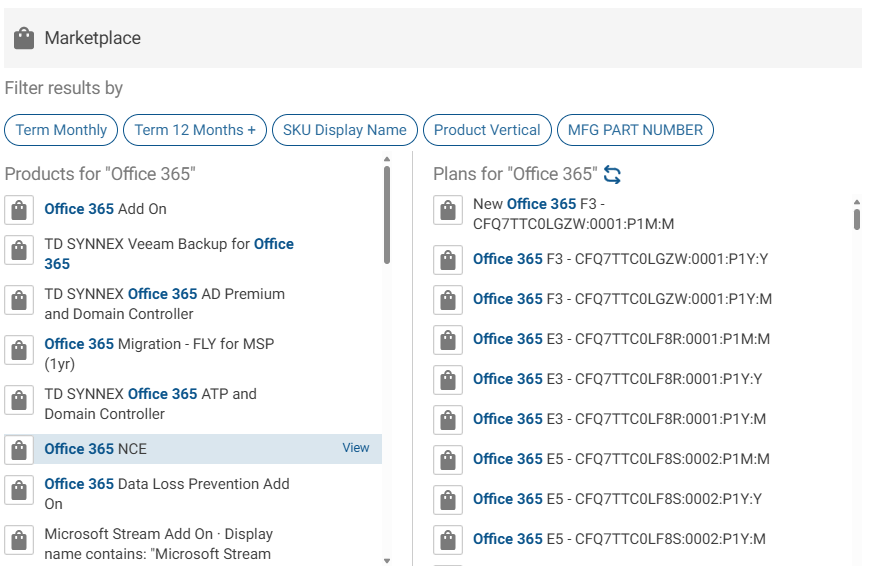The width and height of the screenshot is (870, 566).
Task: Select Office 365 F3 CFQ7TTC0LGZW:0001:P1Y:Y plan
Action: coord(620,259)
